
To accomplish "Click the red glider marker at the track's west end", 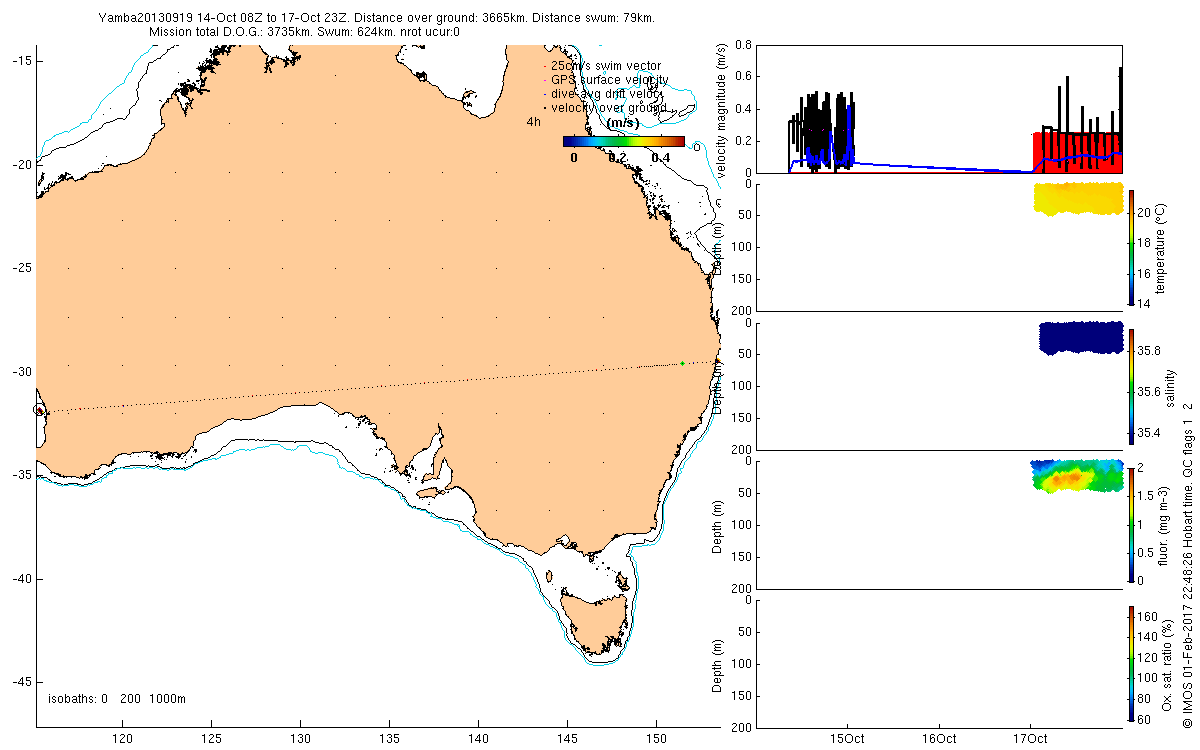I will click(x=39, y=410).
